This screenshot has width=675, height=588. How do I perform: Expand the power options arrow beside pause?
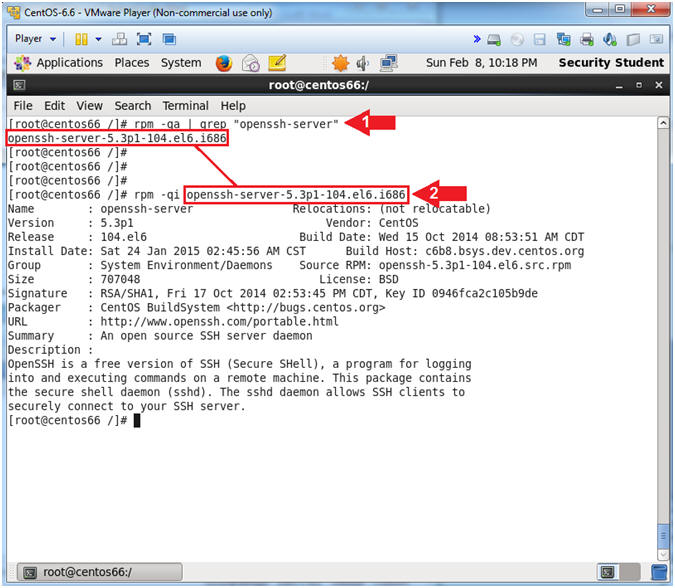point(99,39)
